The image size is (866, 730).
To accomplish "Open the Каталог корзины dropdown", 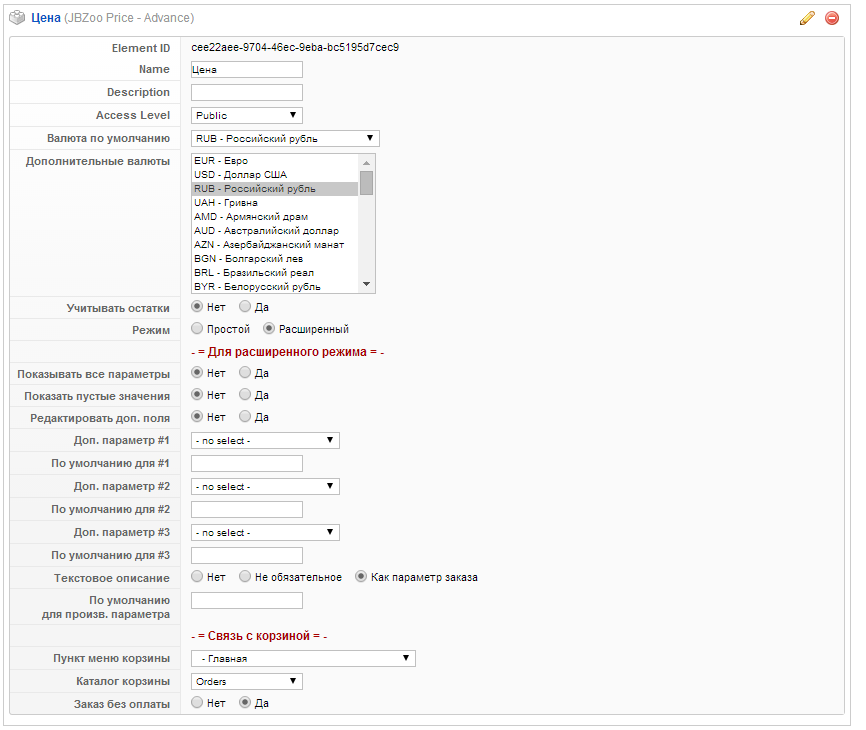I will [x=246, y=681].
